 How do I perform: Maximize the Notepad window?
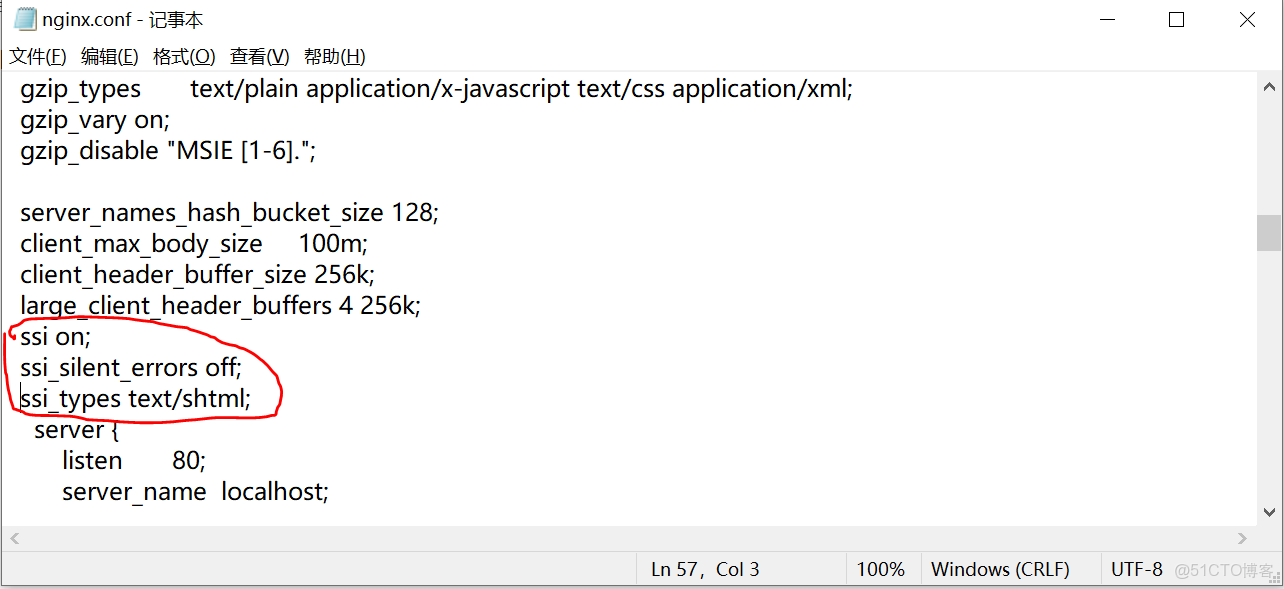1176,19
